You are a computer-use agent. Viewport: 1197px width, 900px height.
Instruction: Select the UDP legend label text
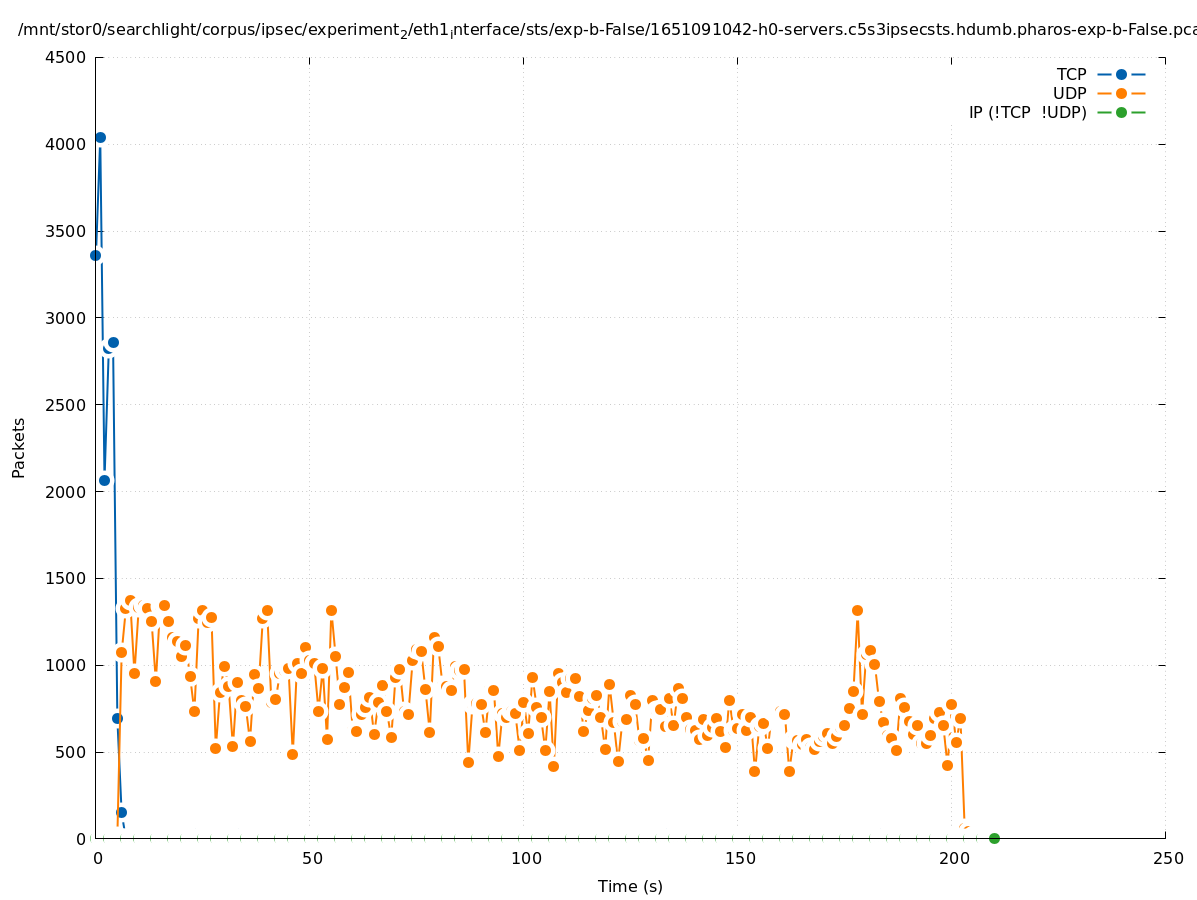(x=1069, y=93)
